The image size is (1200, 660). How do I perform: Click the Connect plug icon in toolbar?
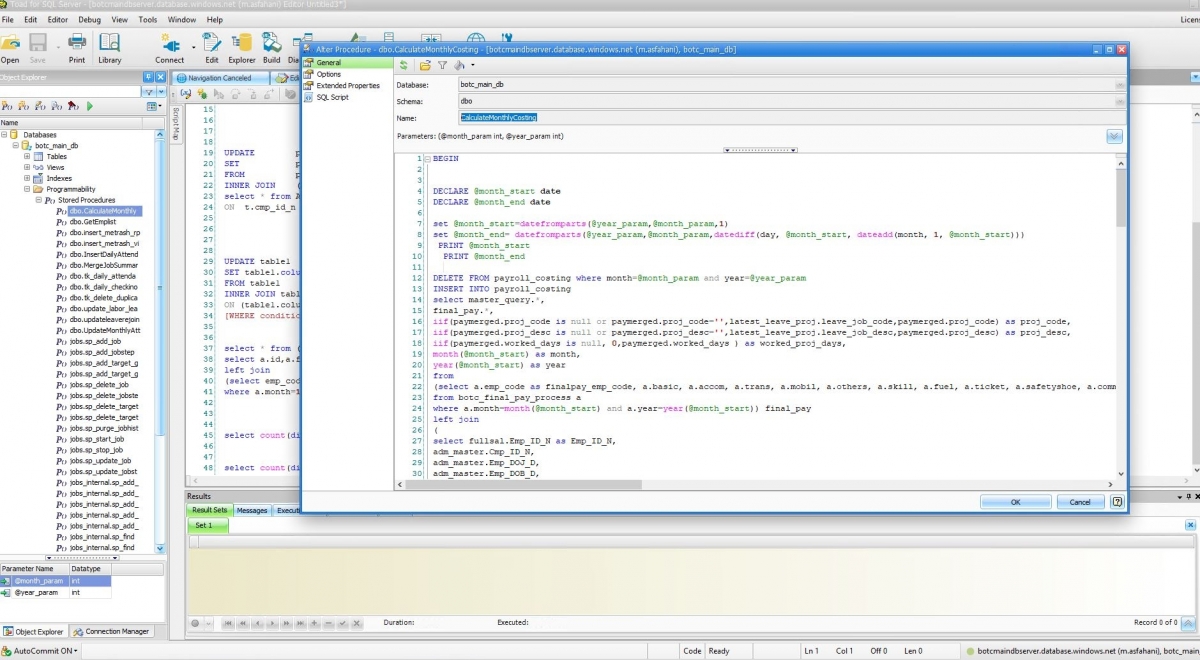[x=169, y=44]
